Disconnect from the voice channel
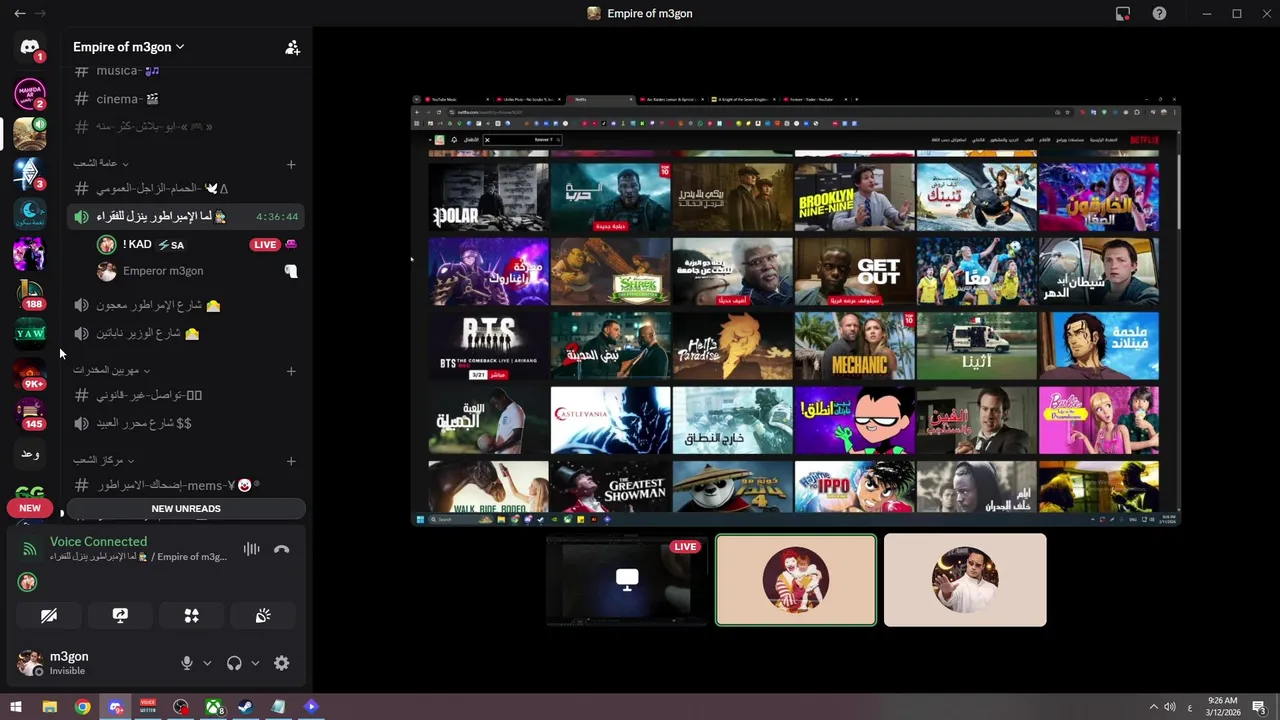The width and height of the screenshot is (1280, 720). [x=282, y=549]
